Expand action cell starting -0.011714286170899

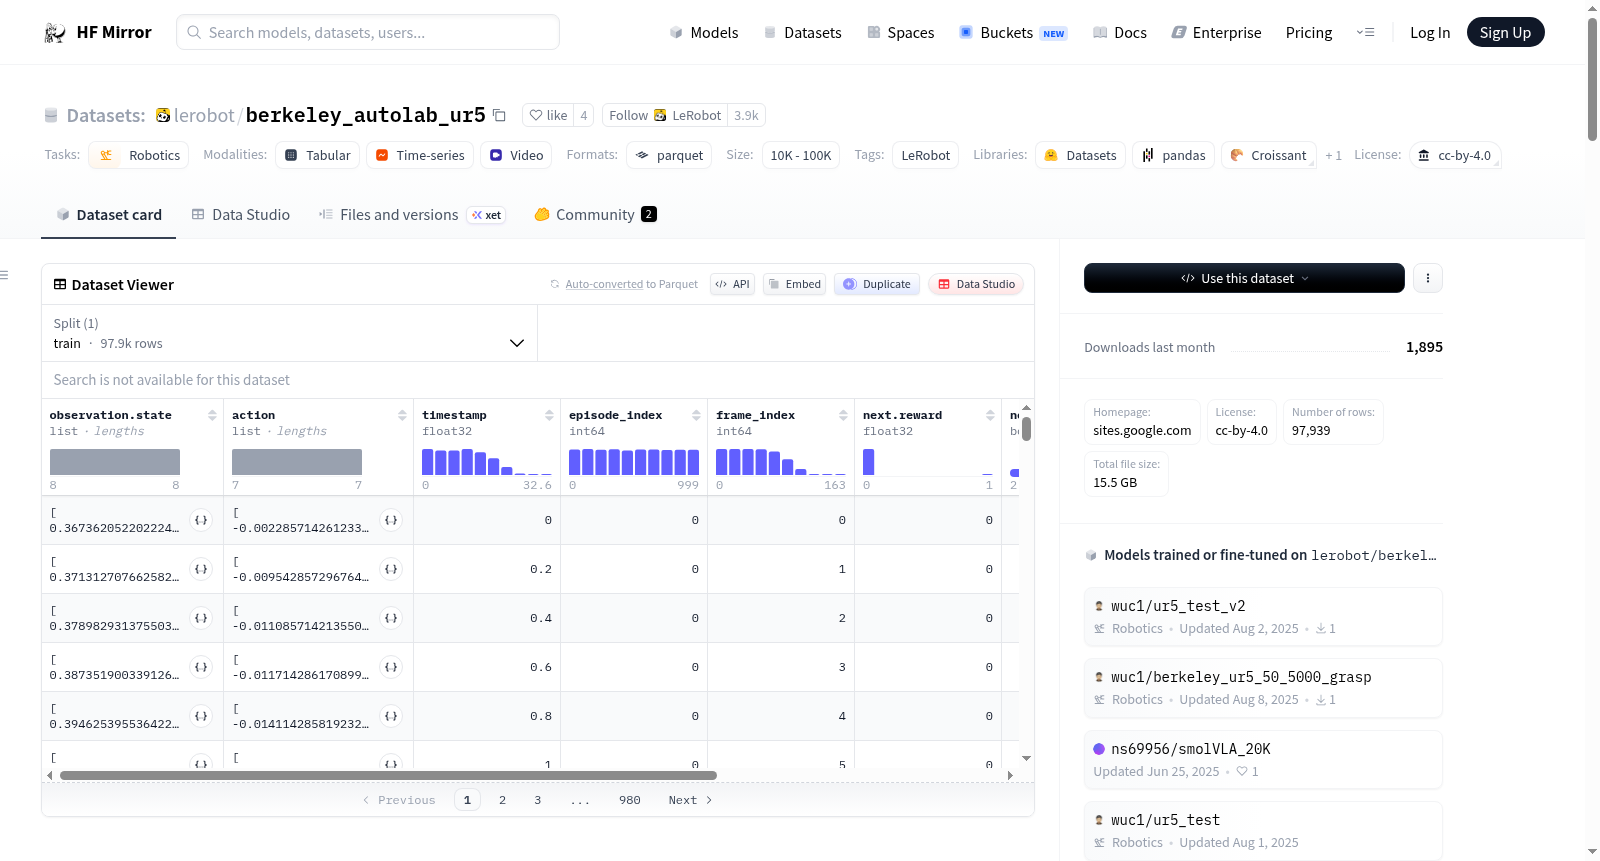coord(391,667)
